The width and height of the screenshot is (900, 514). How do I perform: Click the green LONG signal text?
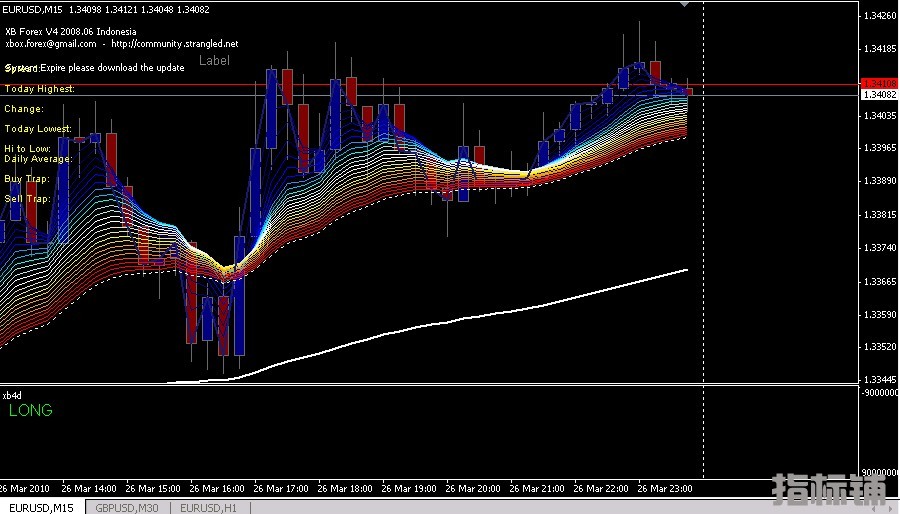click(30, 410)
